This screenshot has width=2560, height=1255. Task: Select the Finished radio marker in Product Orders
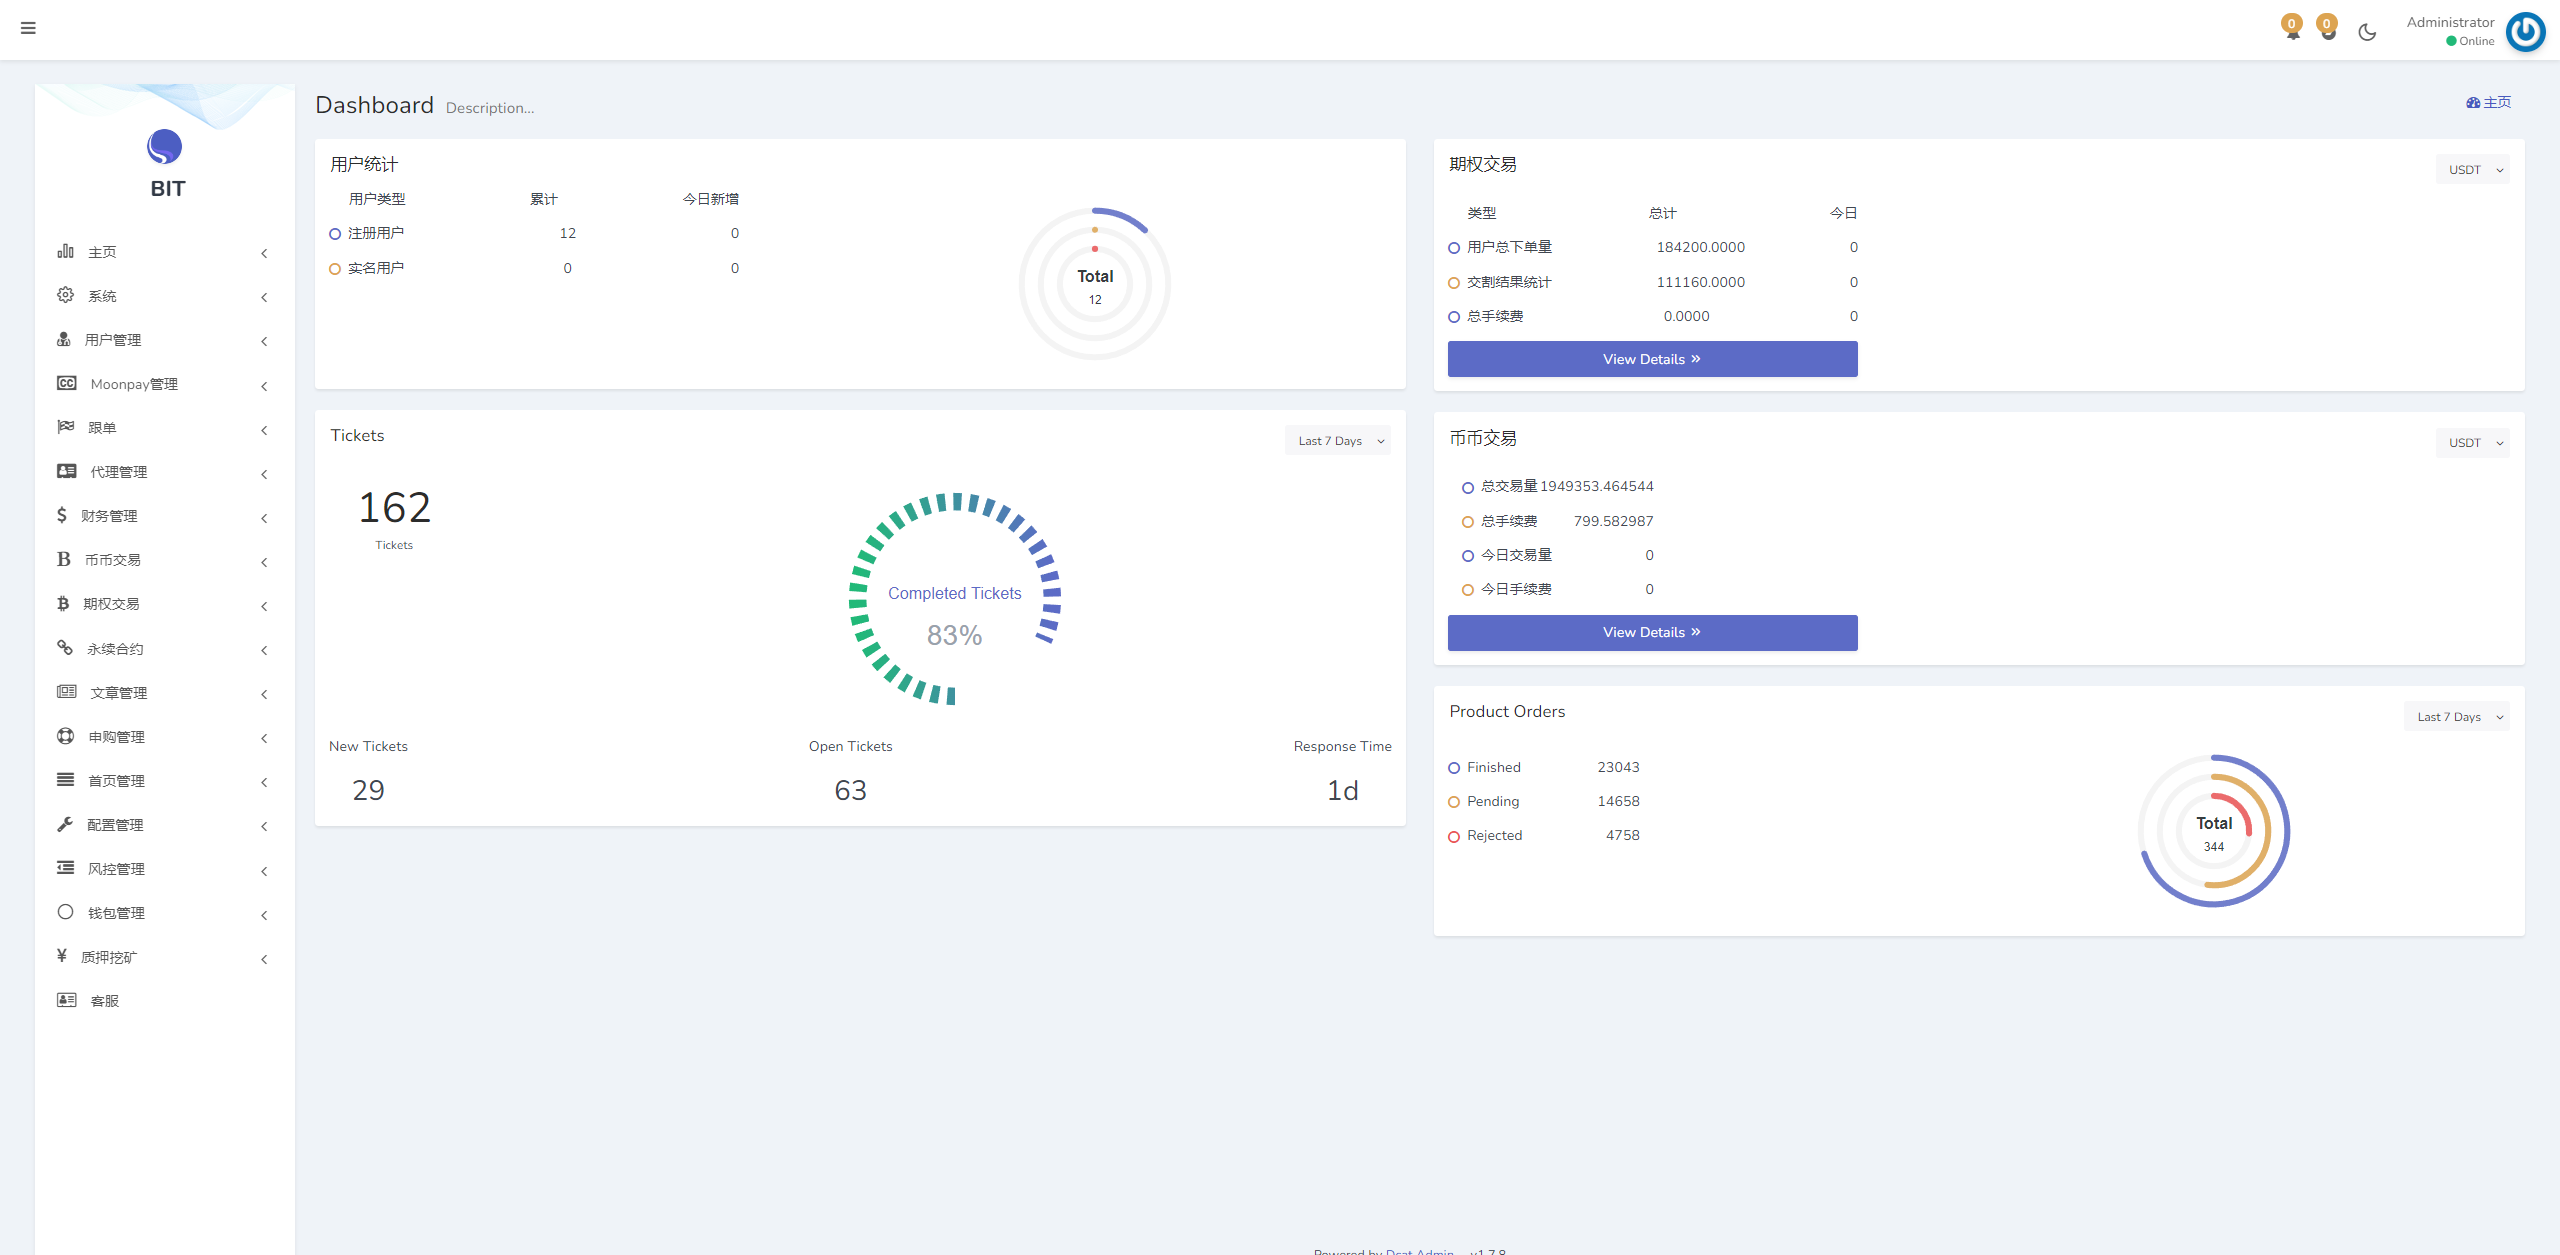click(1454, 768)
